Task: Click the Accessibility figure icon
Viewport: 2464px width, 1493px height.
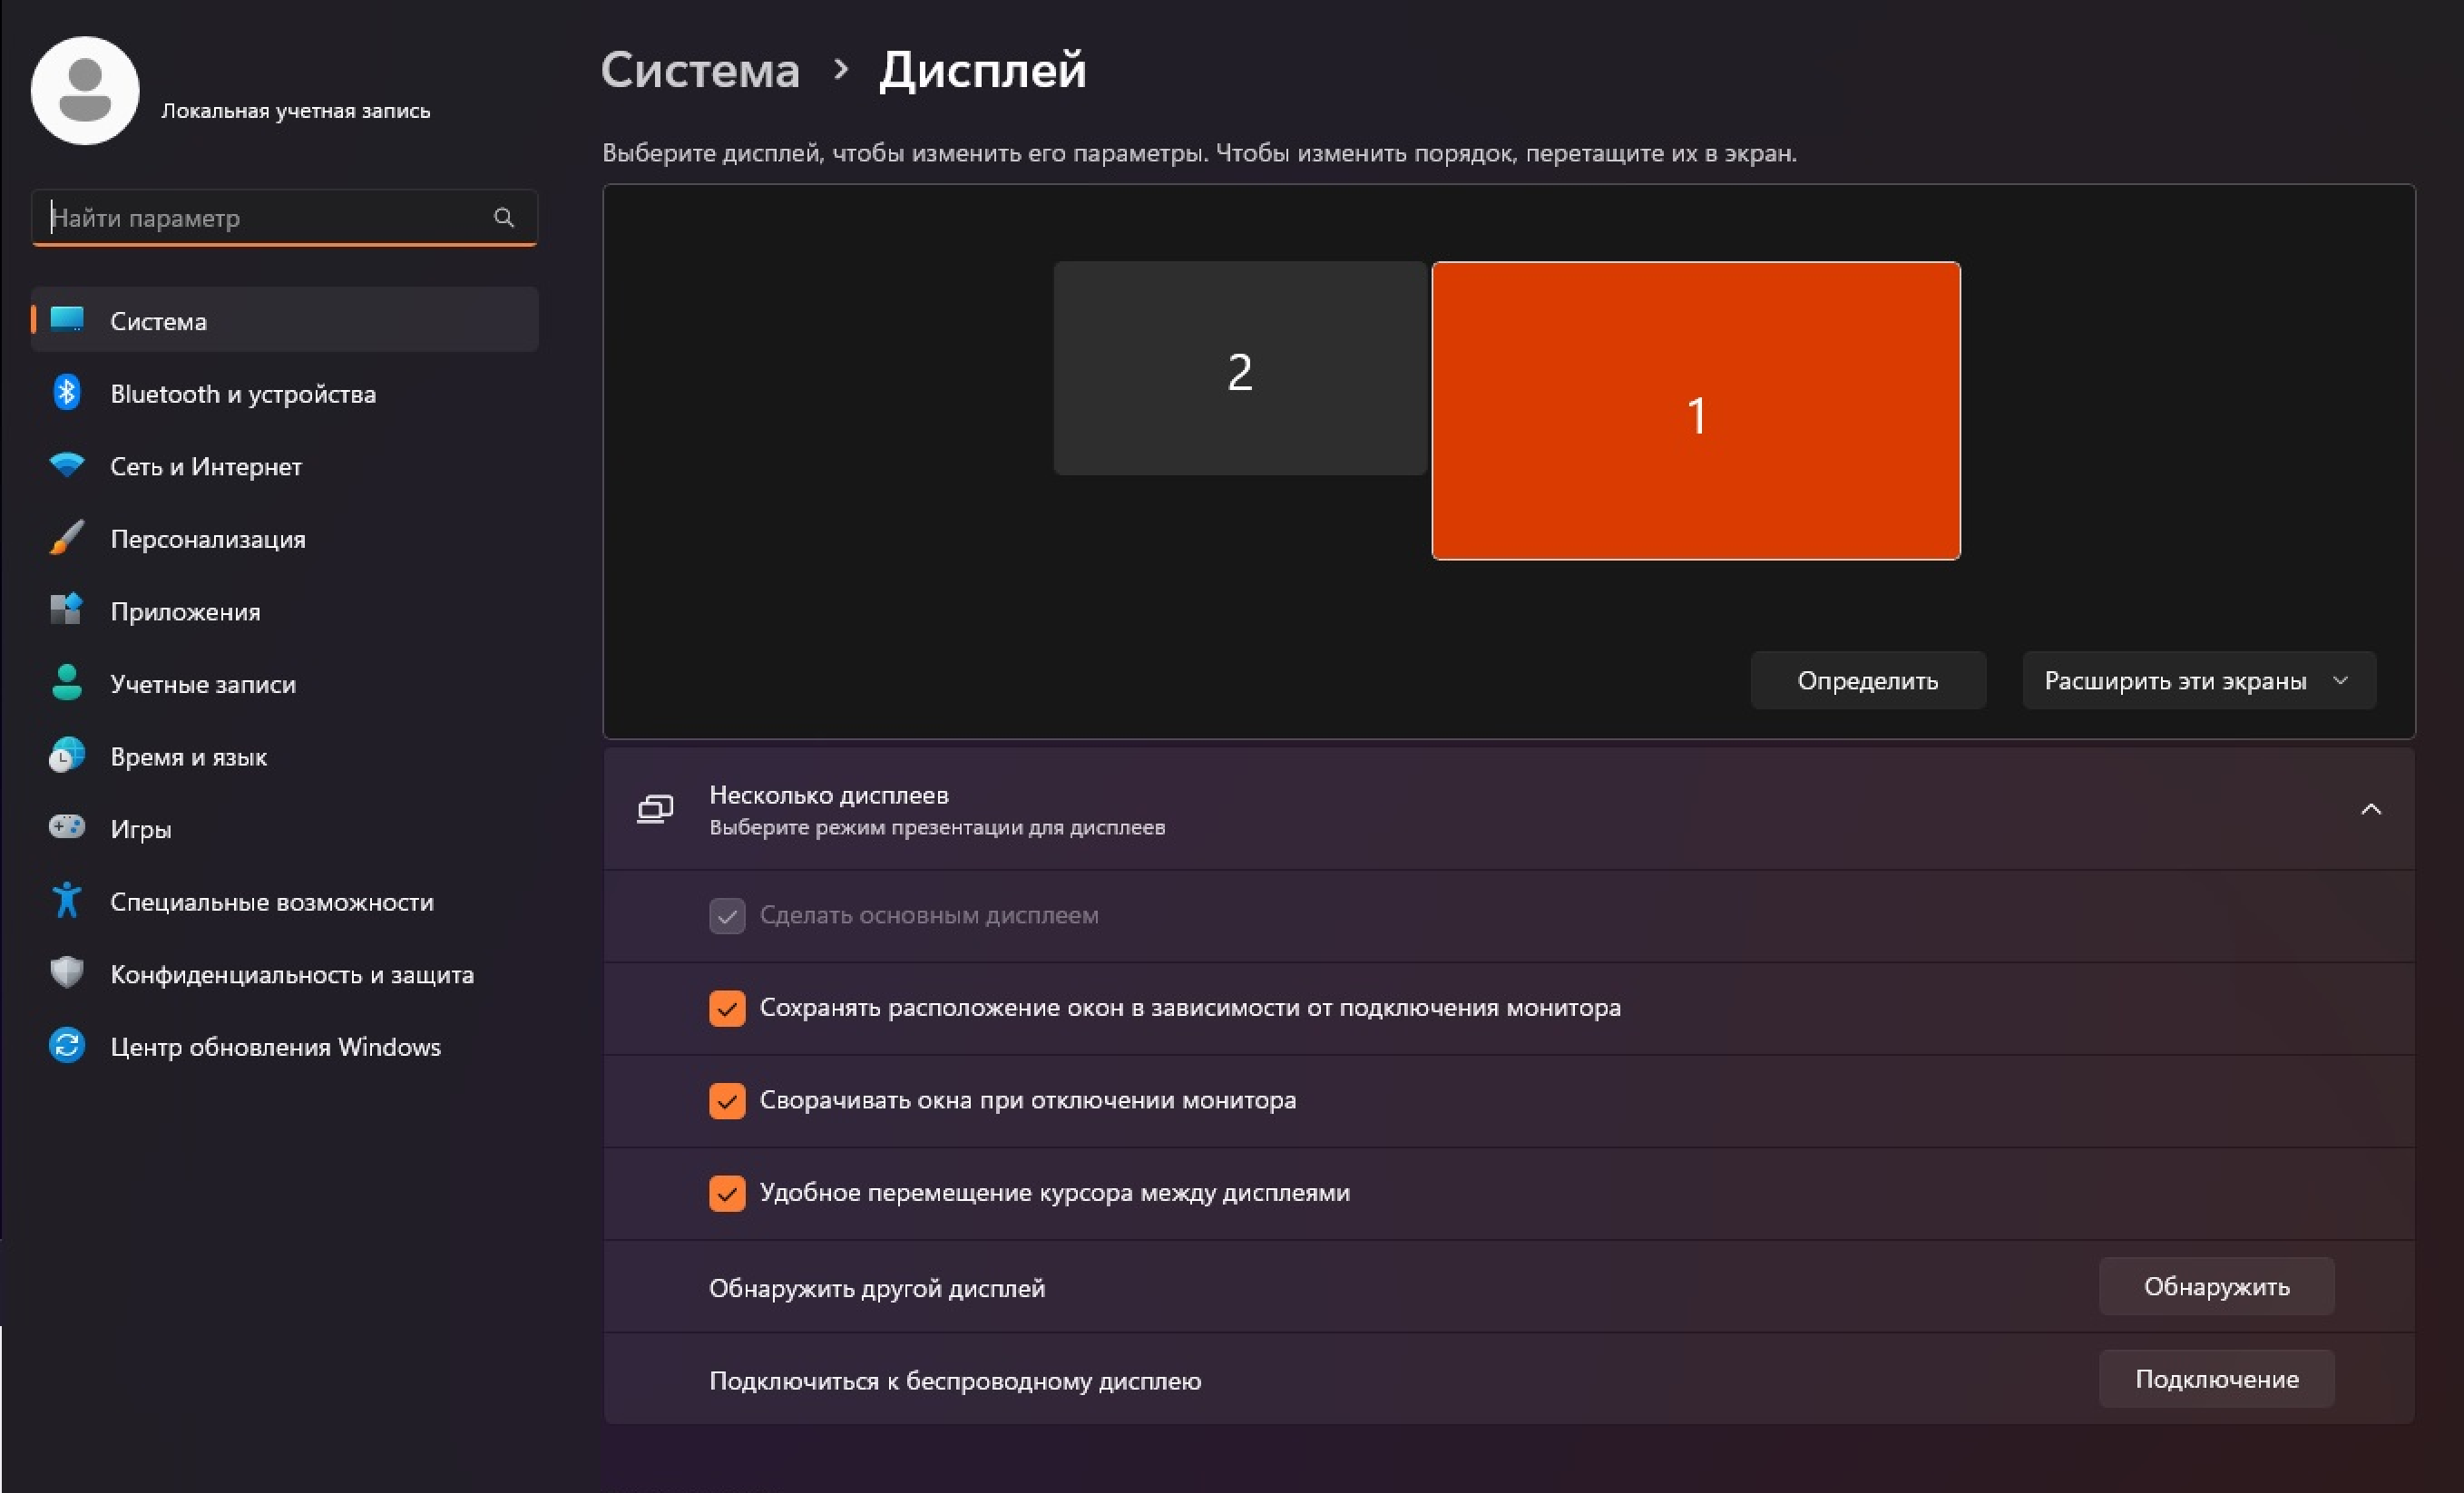Action: [67, 901]
